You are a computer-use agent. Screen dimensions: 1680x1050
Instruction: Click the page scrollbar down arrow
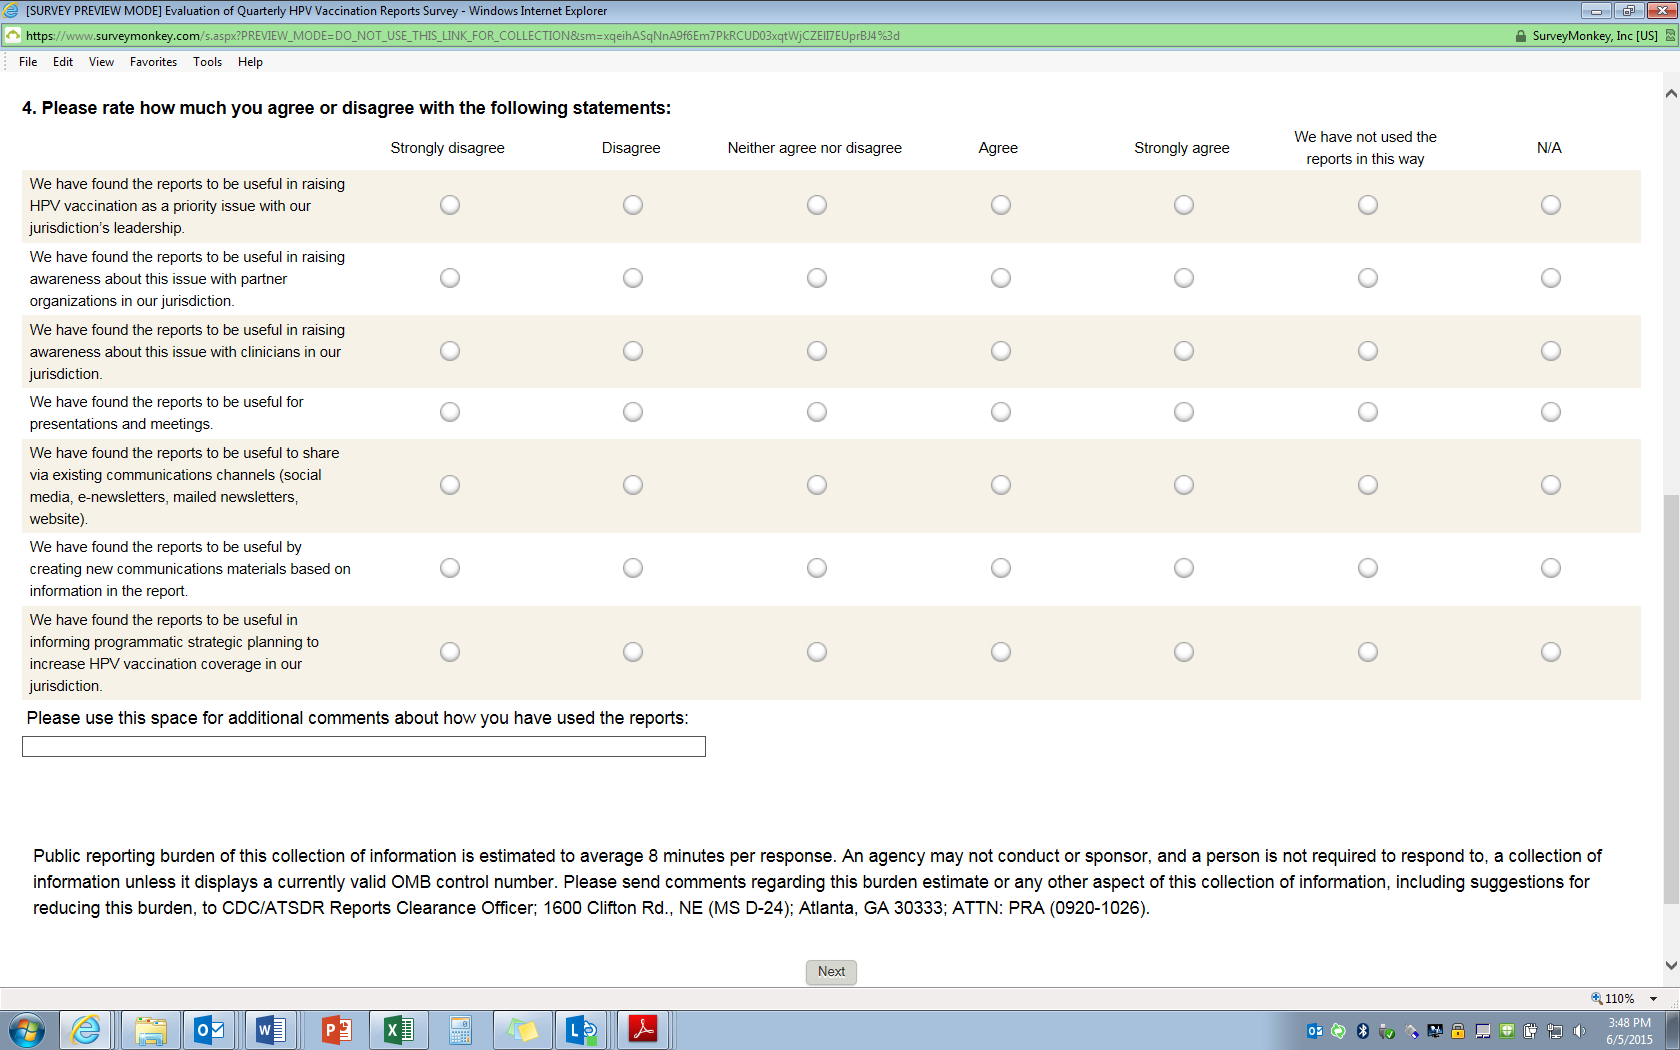1671,966
